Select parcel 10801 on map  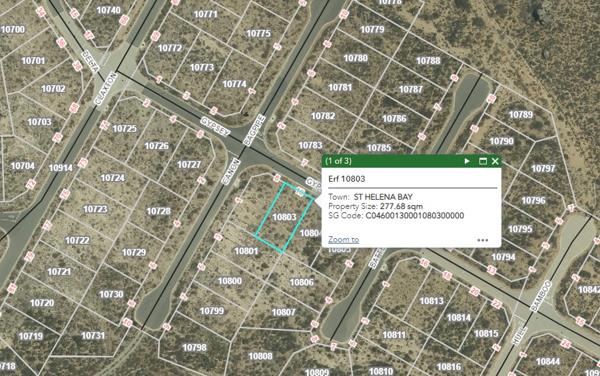[x=246, y=251]
